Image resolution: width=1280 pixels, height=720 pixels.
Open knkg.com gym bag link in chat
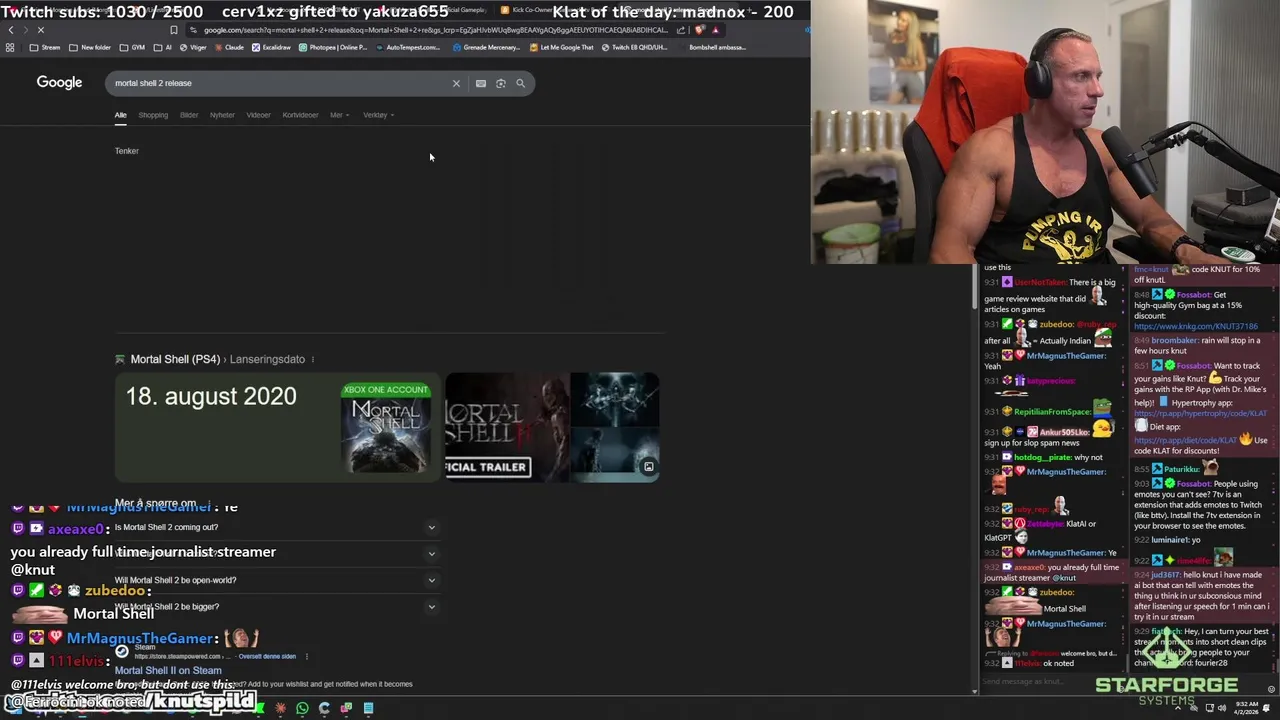pyautogui.click(x=1195, y=326)
